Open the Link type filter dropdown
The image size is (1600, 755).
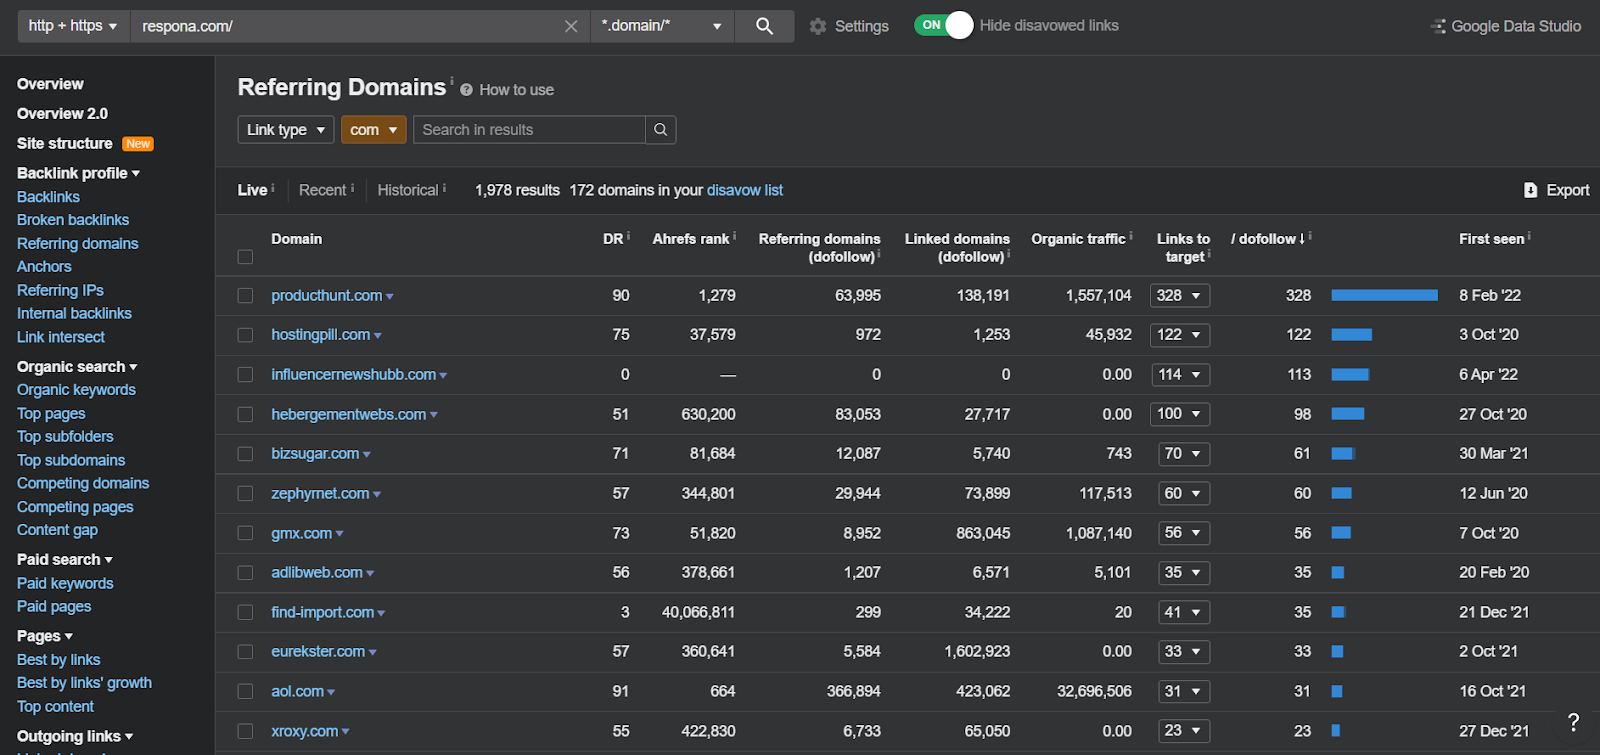point(286,130)
